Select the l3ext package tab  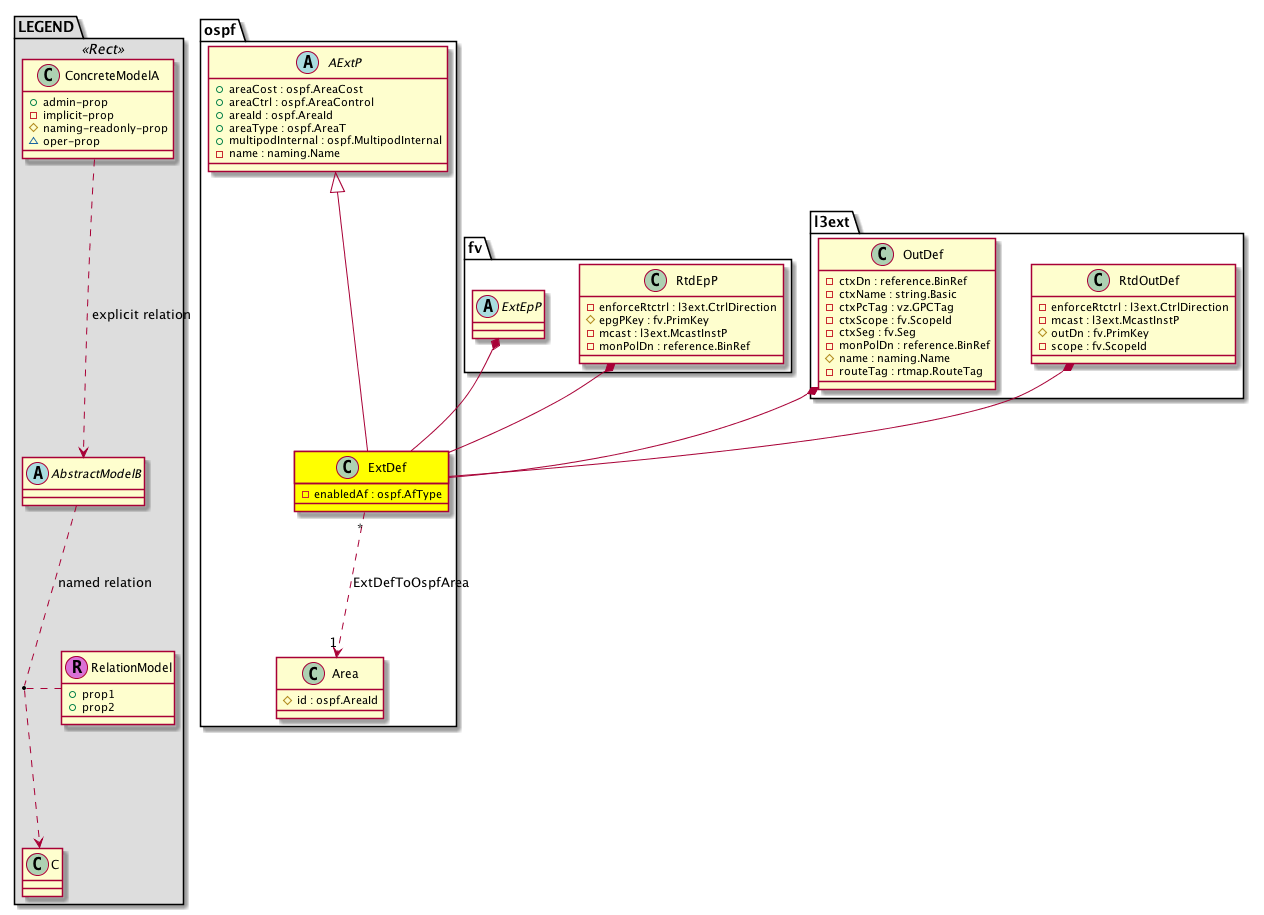(829, 220)
